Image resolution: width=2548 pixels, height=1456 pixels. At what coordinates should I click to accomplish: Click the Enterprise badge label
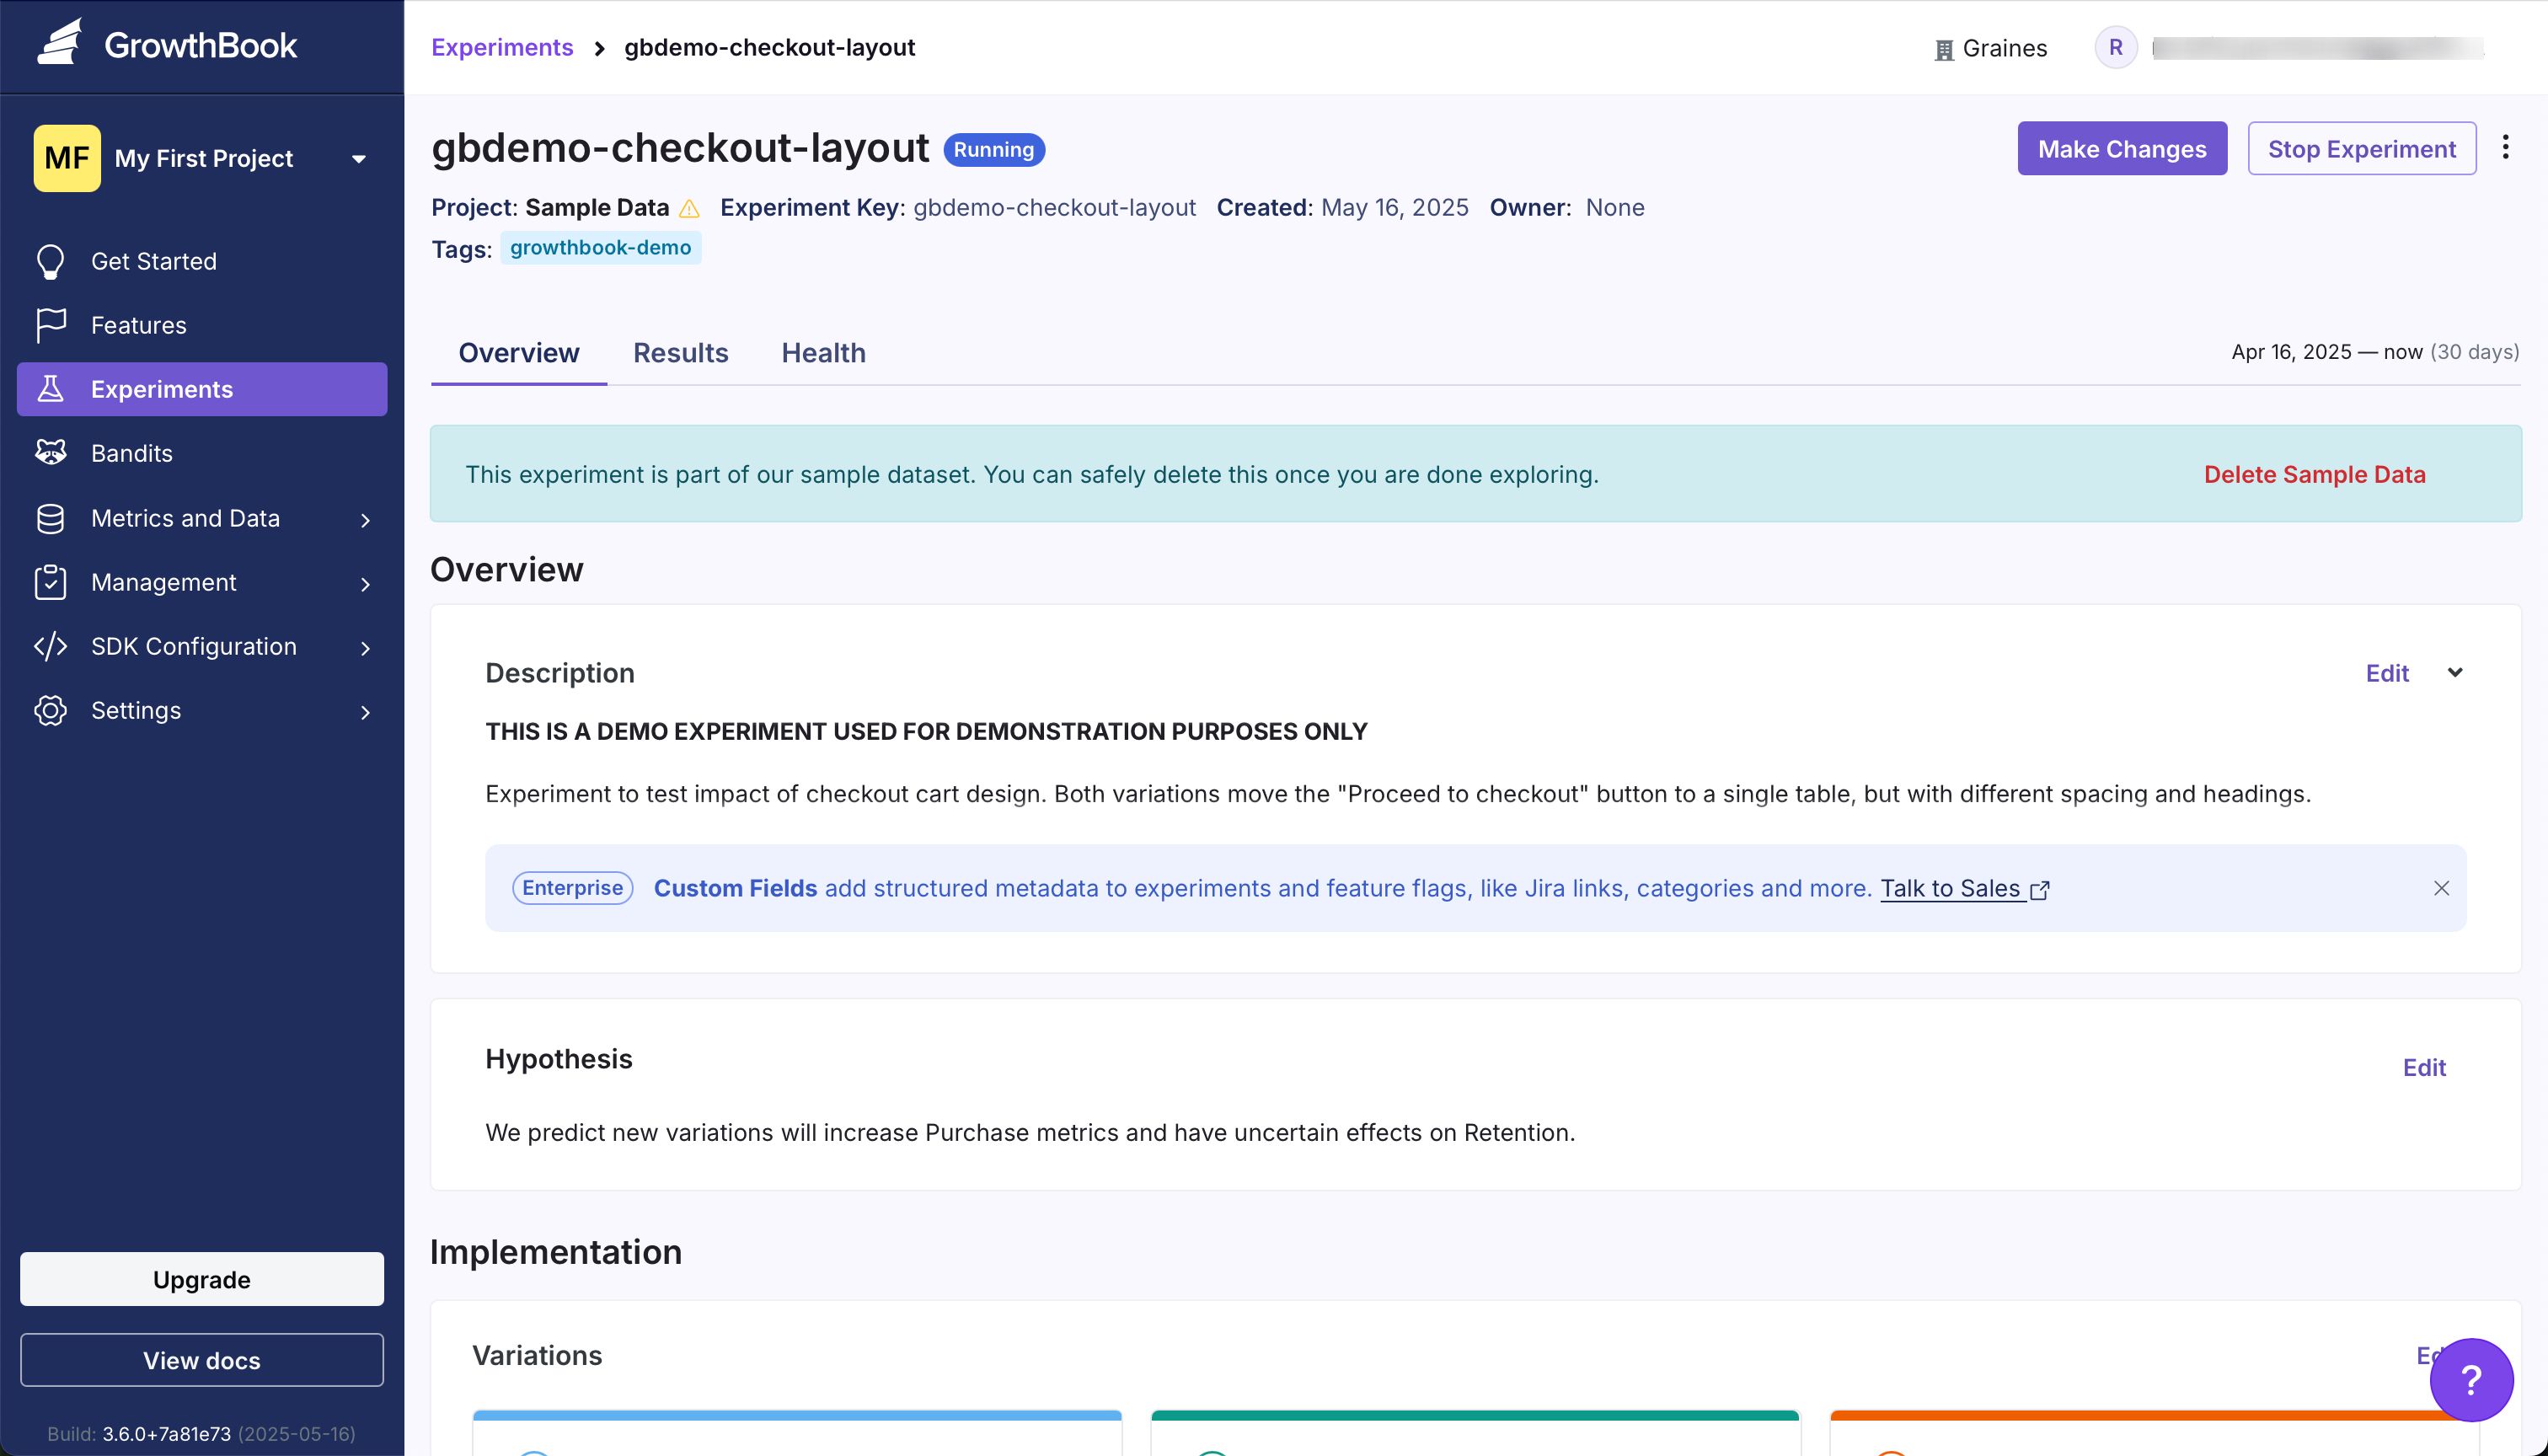point(572,888)
